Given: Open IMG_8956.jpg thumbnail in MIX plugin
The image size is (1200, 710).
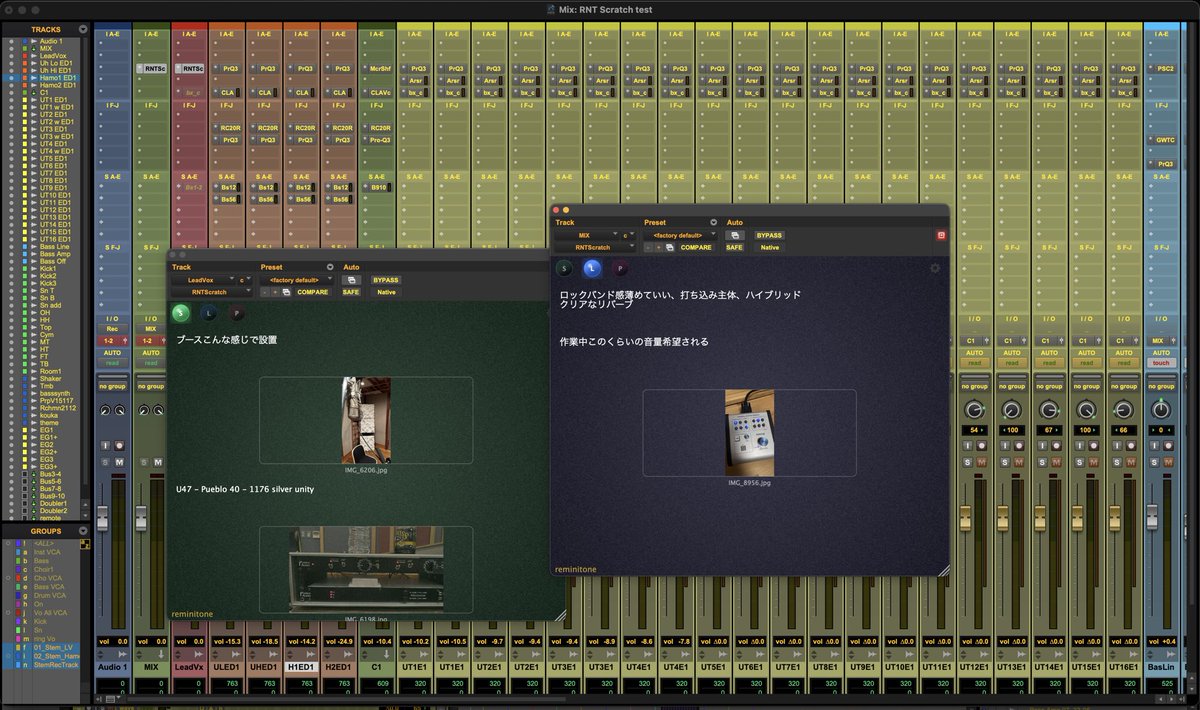Looking at the screenshot, I should click(750, 433).
